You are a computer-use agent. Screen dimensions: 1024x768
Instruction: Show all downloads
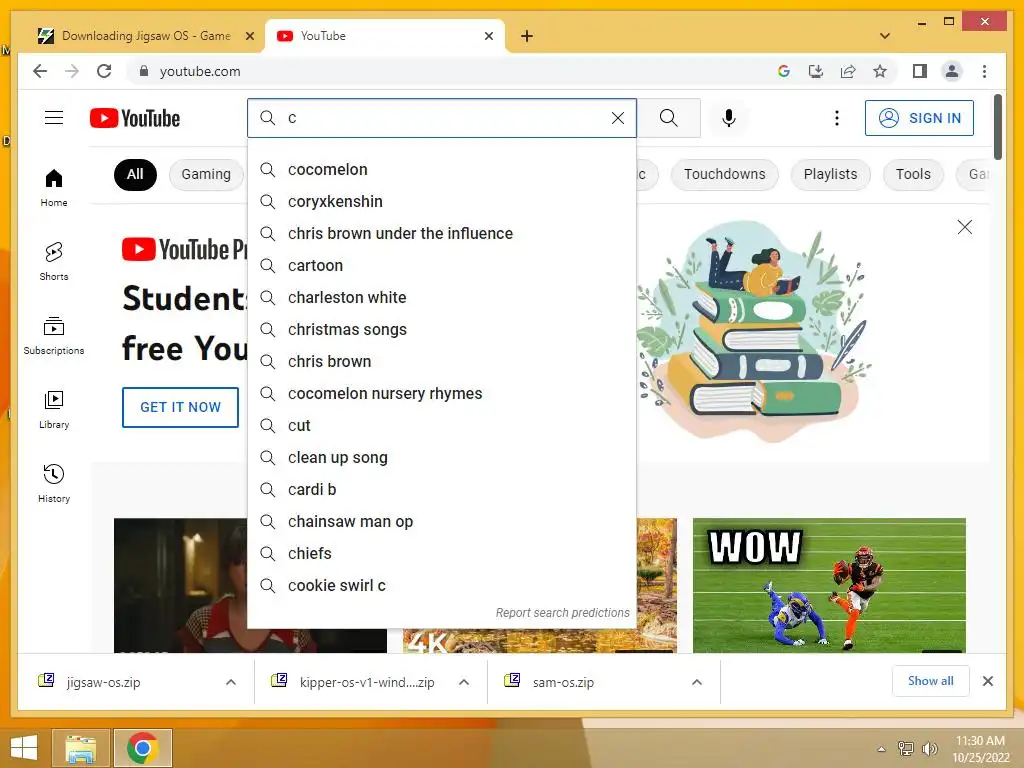930,681
